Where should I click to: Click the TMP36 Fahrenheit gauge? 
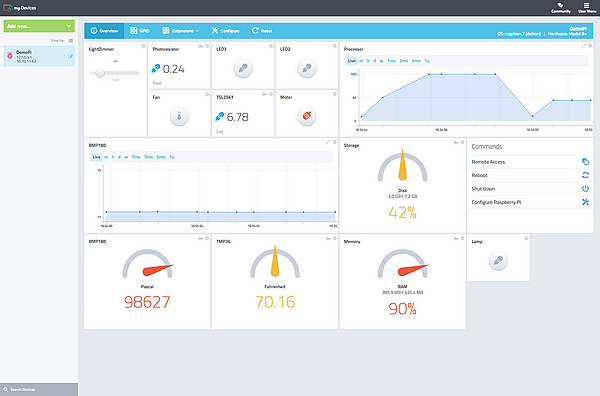click(x=275, y=262)
